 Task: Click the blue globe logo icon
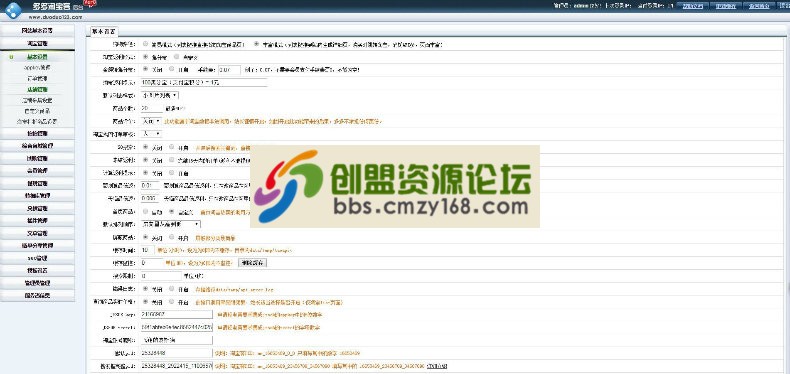pyautogui.click(x=13, y=10)
